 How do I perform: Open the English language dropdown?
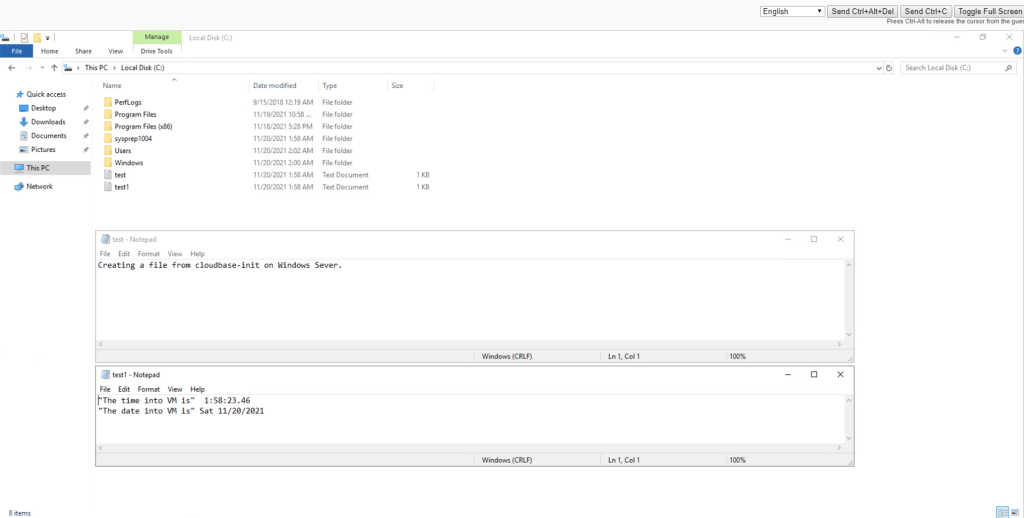coord(792,11)
